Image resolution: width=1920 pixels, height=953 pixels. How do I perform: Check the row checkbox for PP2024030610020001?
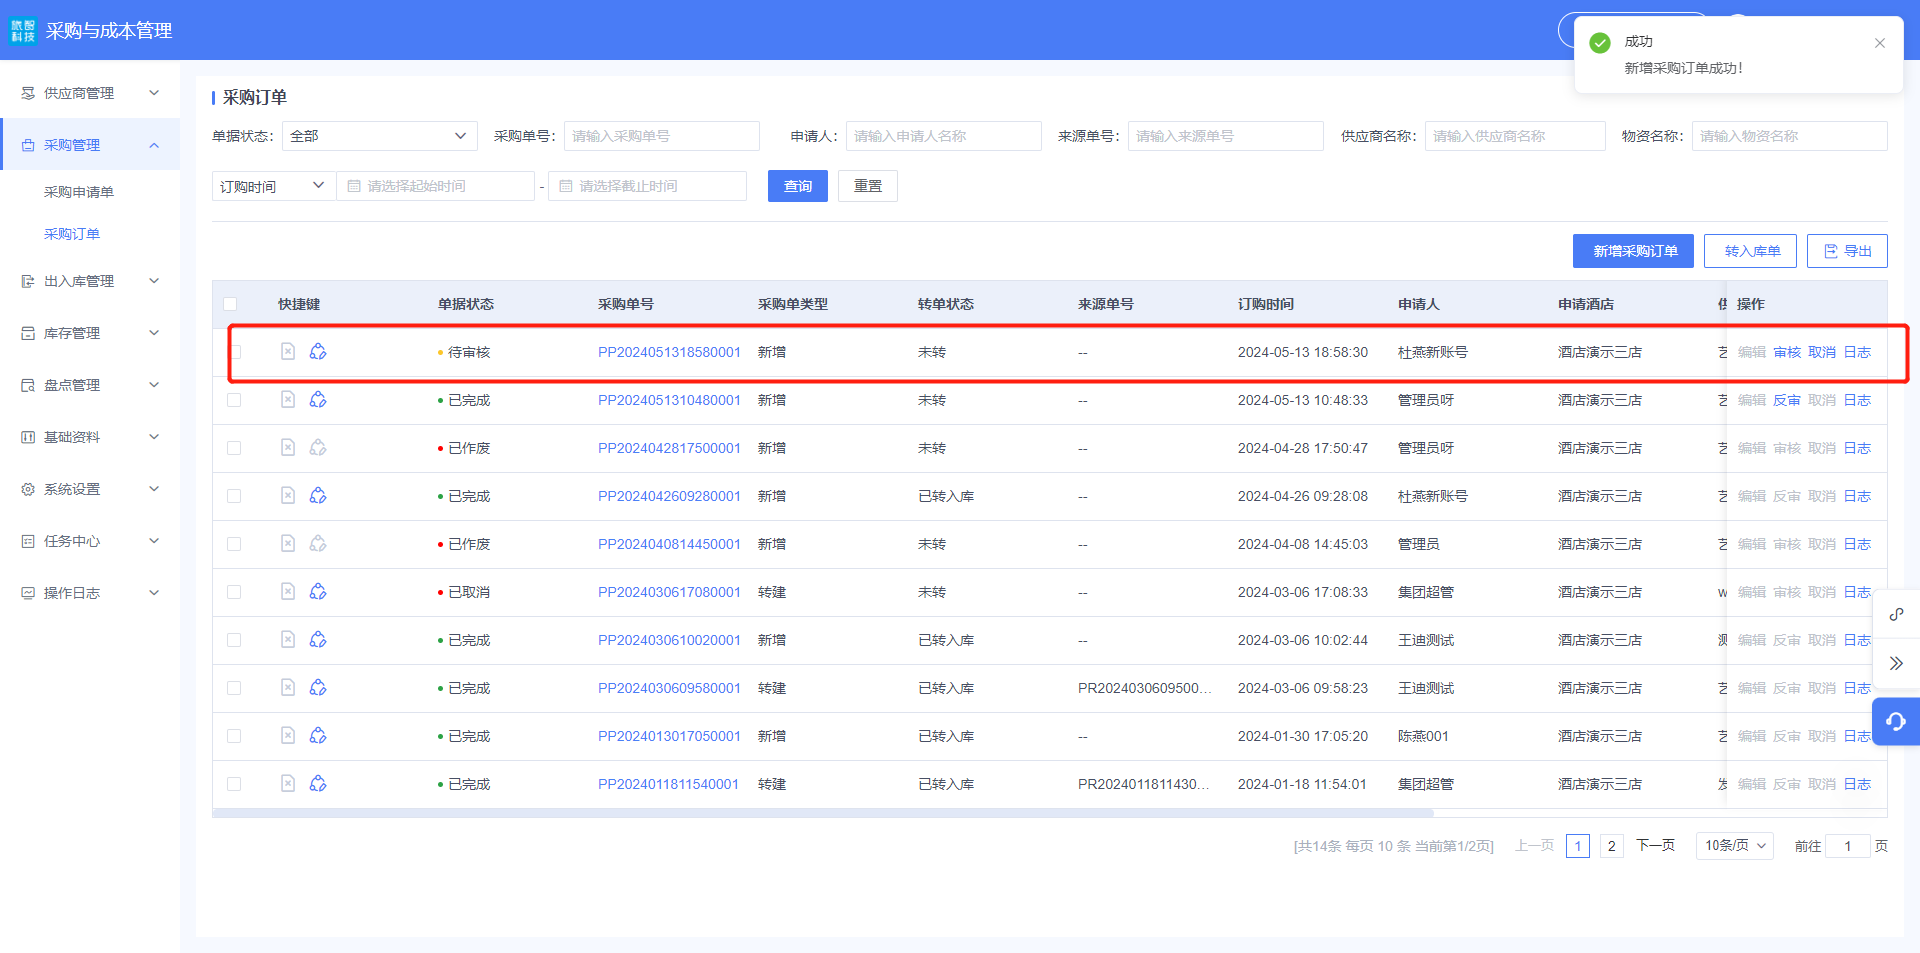pyautogui.click(x=234, y=640)
